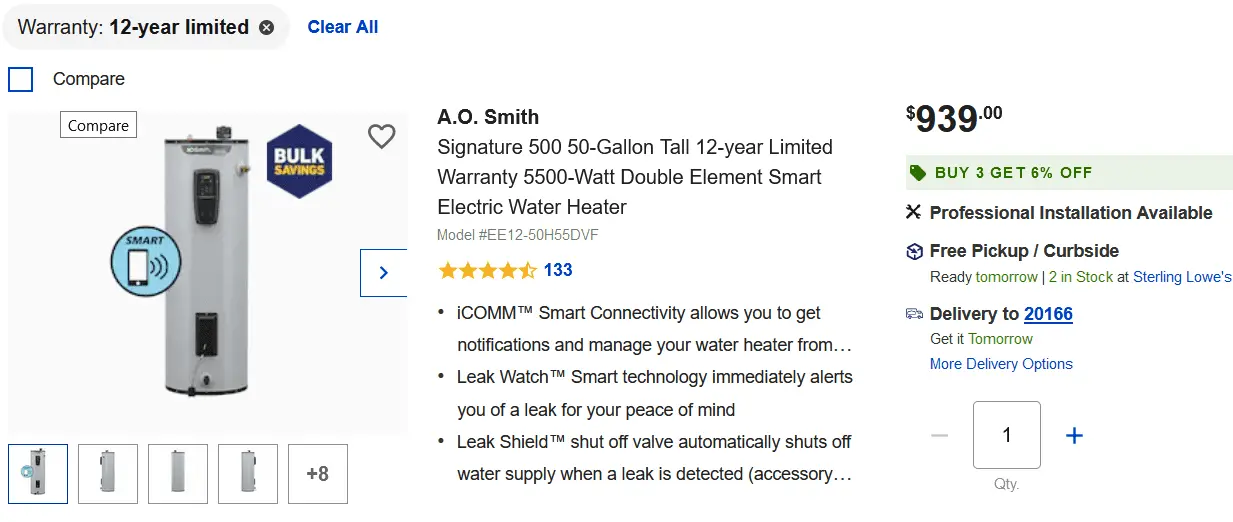Viewport: 1233px width, 522px height.
Task: Increase quantity with the plus icon
Action: [1074, 435]
